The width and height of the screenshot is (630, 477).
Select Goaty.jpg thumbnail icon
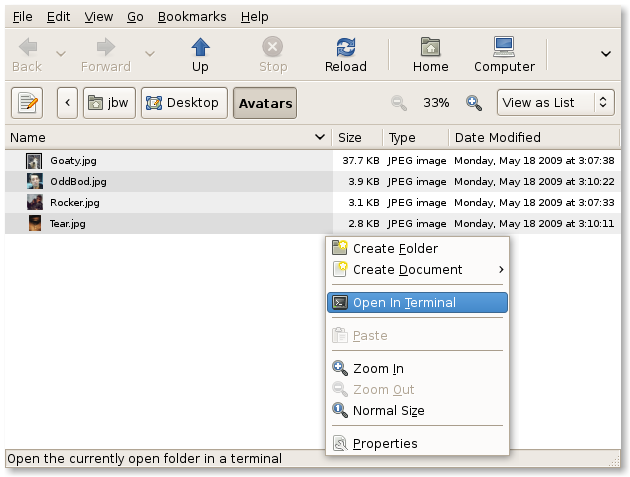pyautogui.click(x=34, y=160)
